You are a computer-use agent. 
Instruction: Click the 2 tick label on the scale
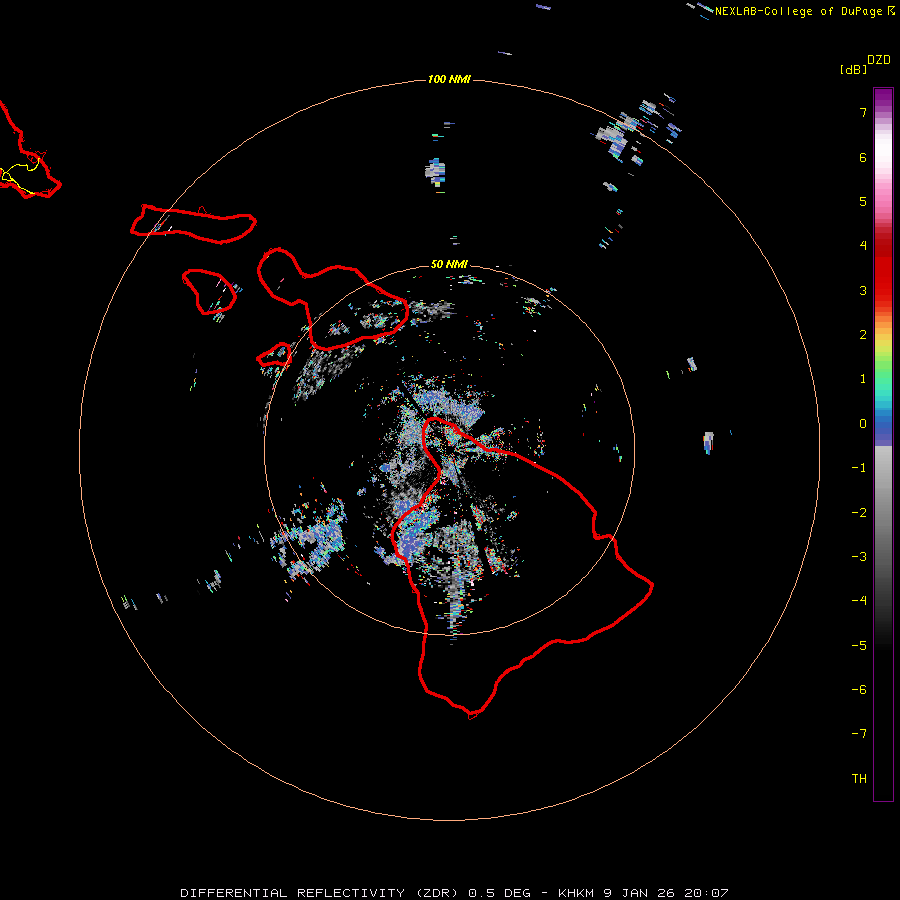click(863, 335)
